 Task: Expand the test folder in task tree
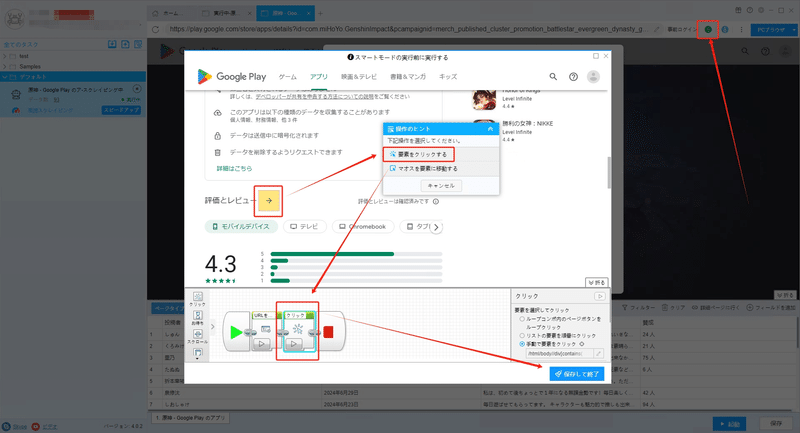coord(5,56)
